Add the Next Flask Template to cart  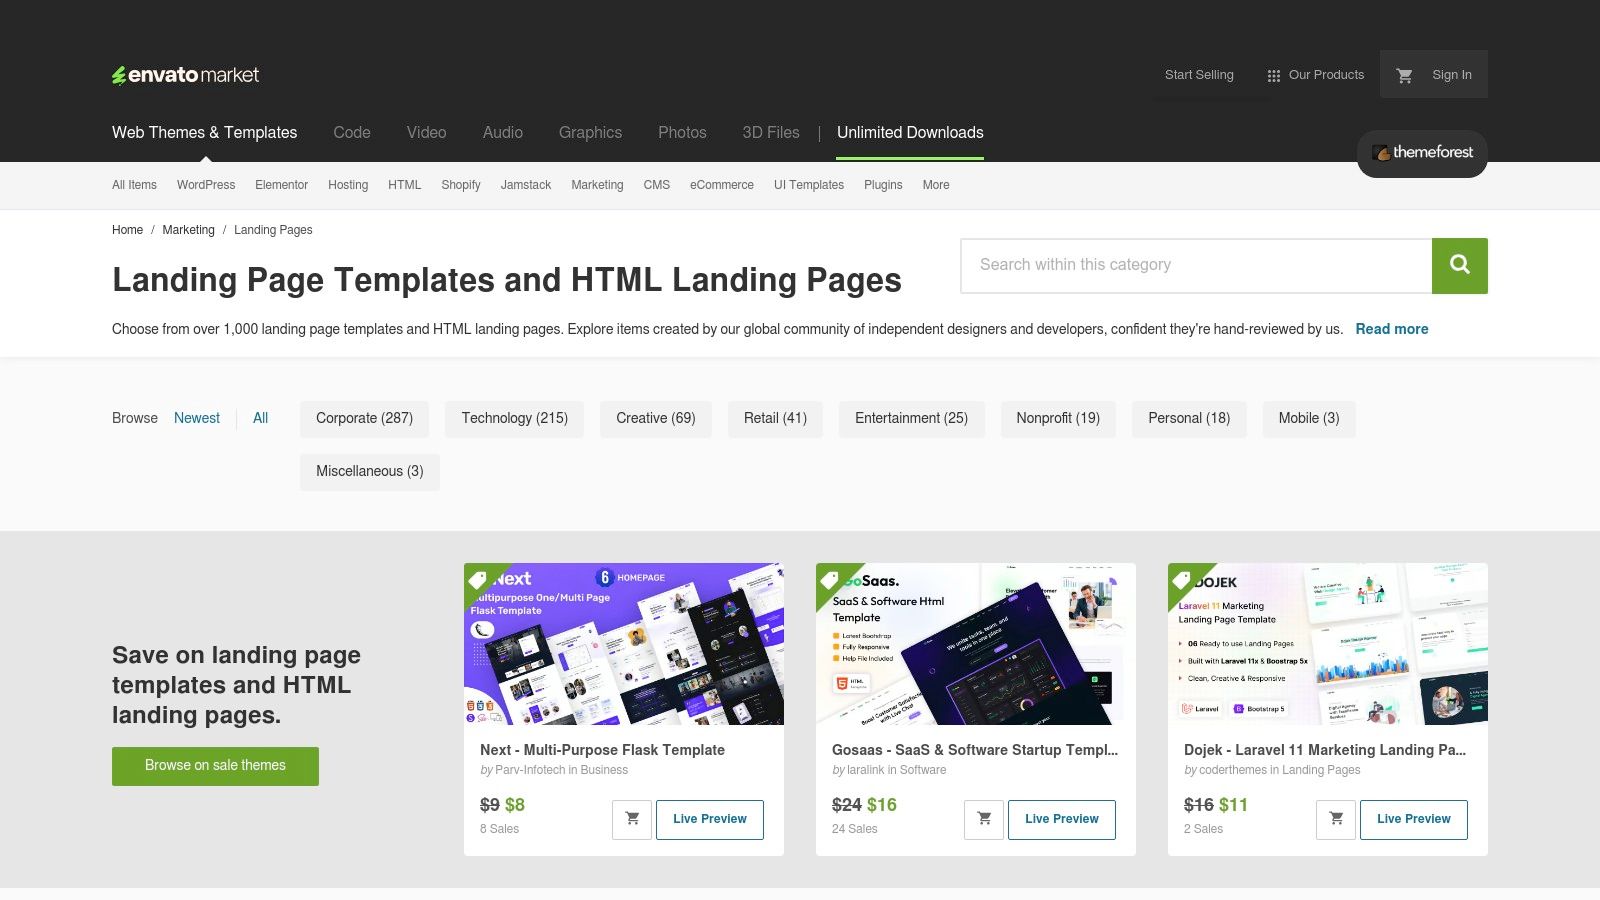(632, 818)
